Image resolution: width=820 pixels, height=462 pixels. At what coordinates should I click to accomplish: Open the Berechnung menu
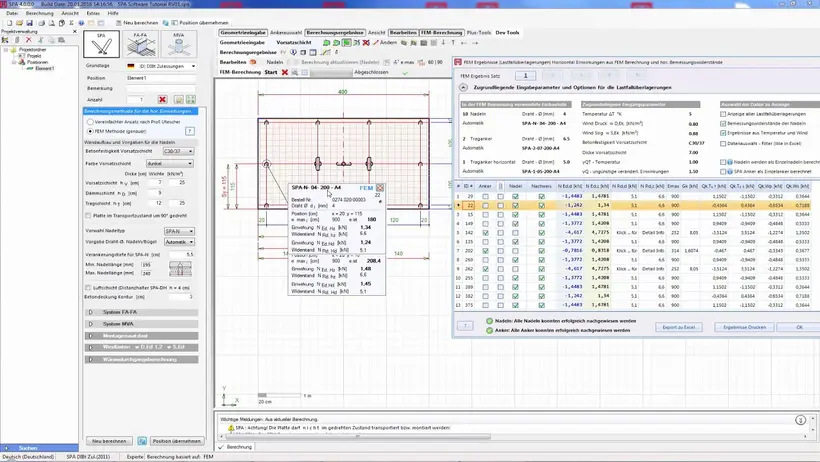(x=40, y=13)
